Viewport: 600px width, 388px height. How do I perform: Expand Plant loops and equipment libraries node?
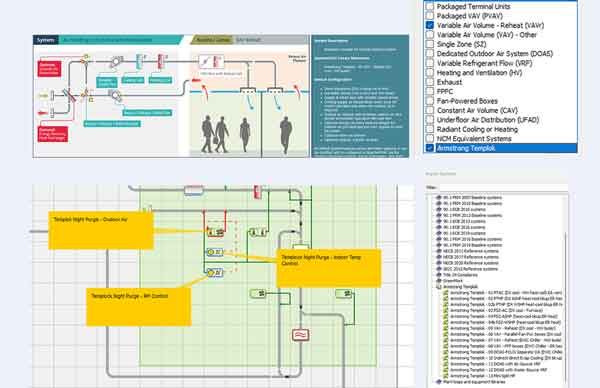(439, 382)
